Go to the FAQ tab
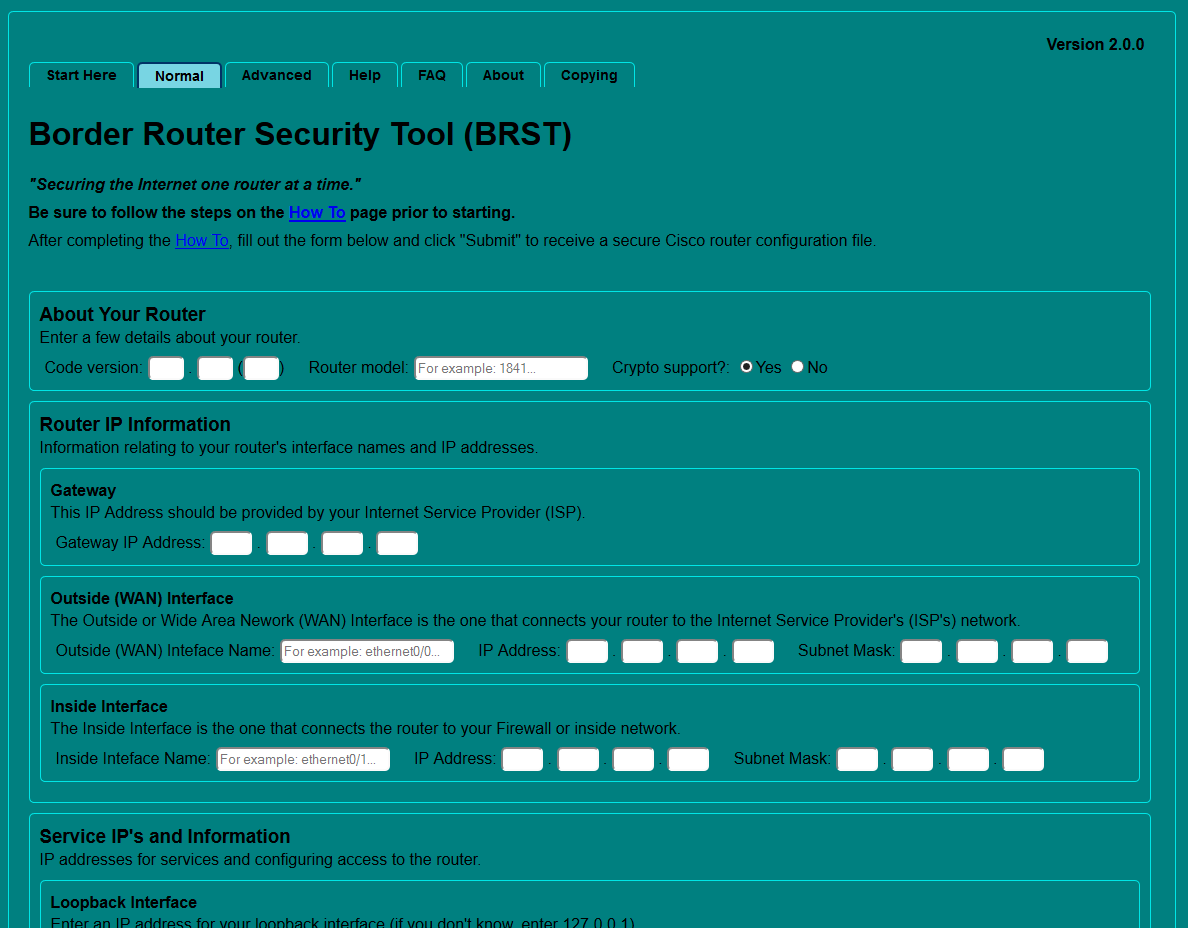 [431, 75]
